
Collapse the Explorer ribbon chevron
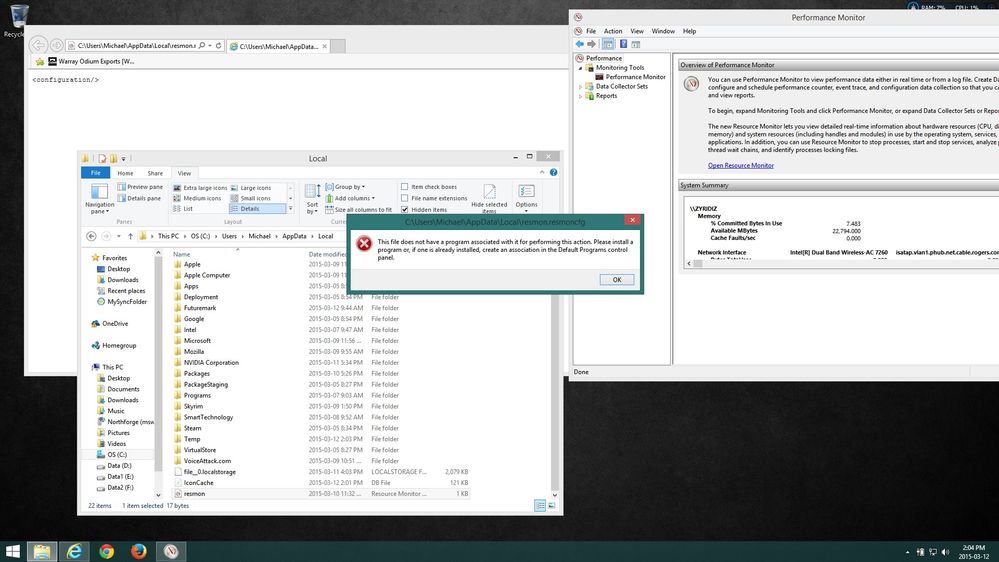click(x=542, y=173)
